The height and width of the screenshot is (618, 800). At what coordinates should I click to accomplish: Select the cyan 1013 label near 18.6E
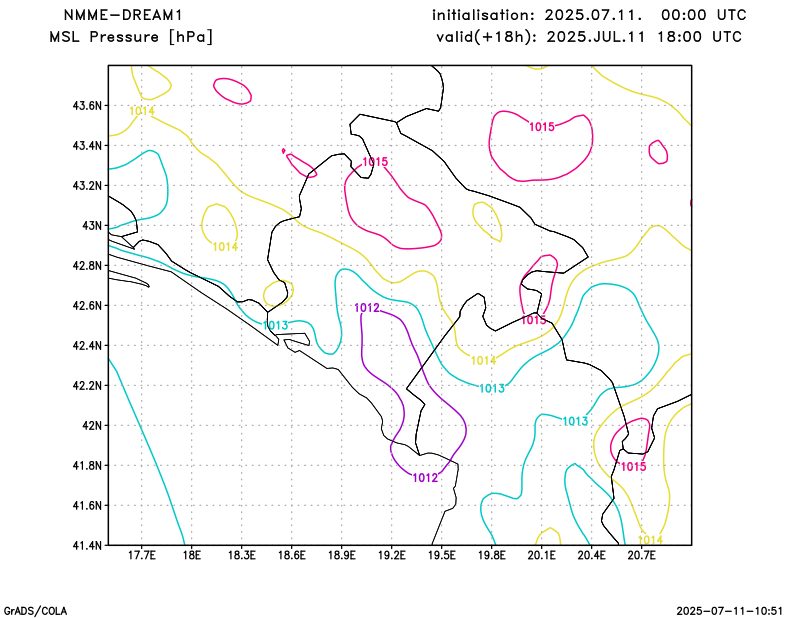pos(276,325)
